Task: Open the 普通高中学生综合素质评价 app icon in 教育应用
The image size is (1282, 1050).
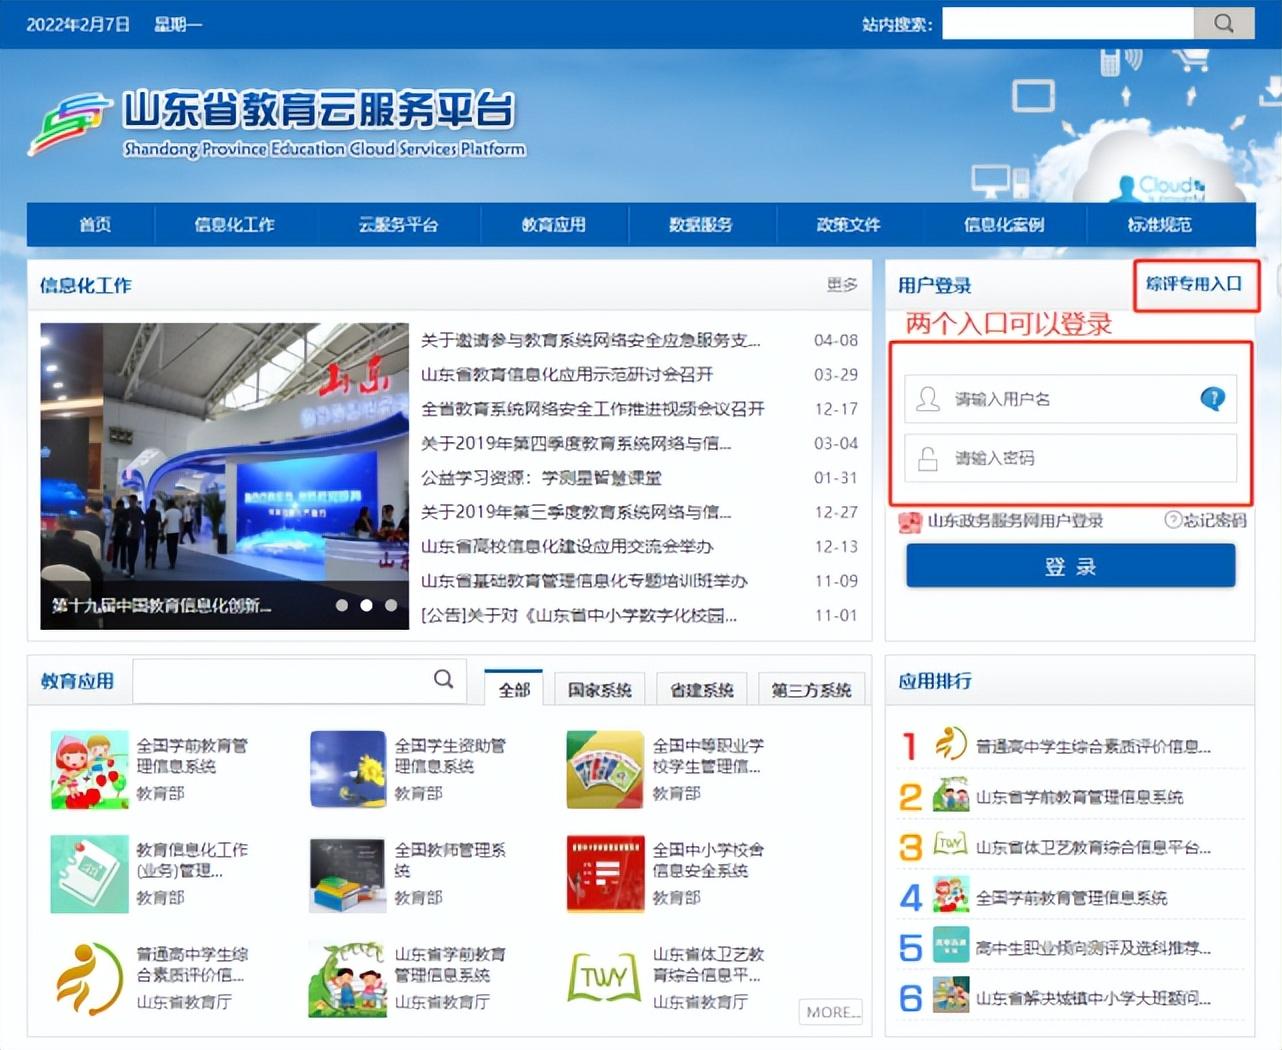Action: pos(90,978)
